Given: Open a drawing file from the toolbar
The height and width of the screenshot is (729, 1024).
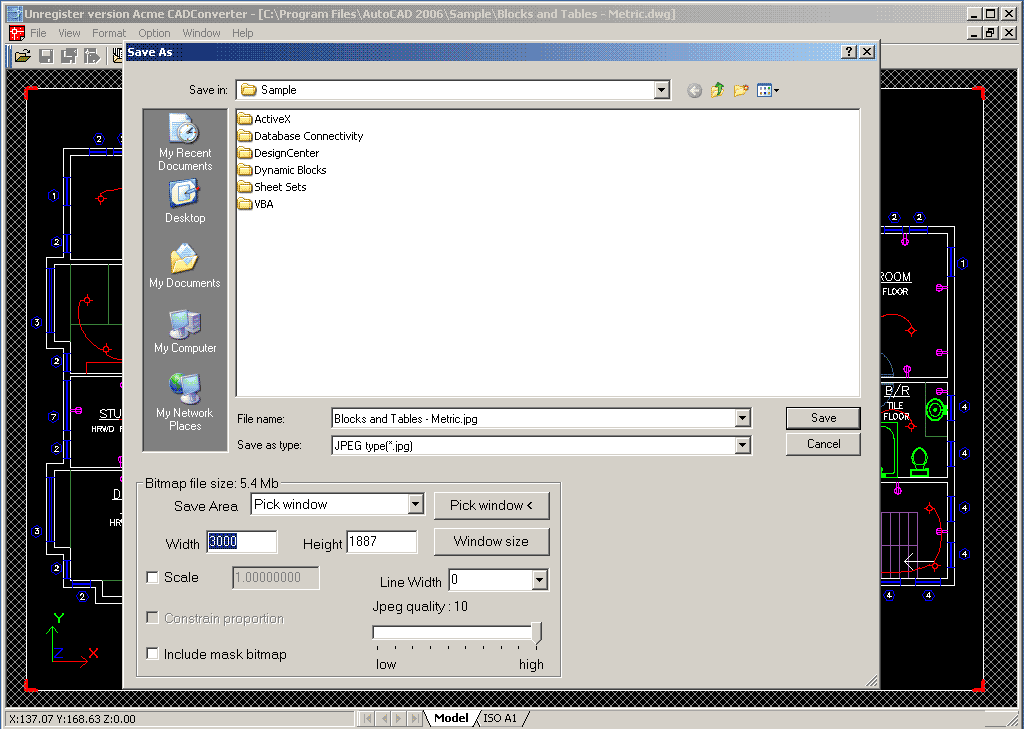Looking at the screenshot, I should point(22,55).
